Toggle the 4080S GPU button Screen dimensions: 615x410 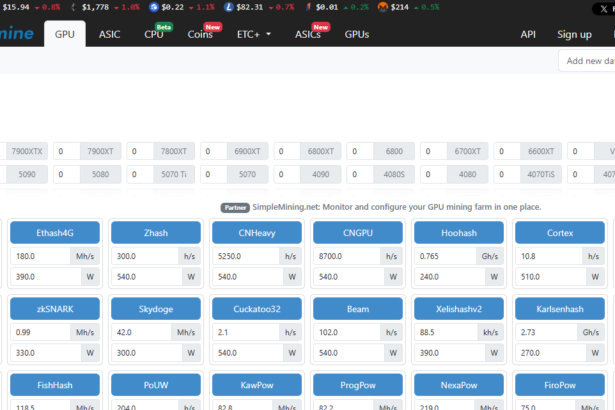click(x=394, y=174)
